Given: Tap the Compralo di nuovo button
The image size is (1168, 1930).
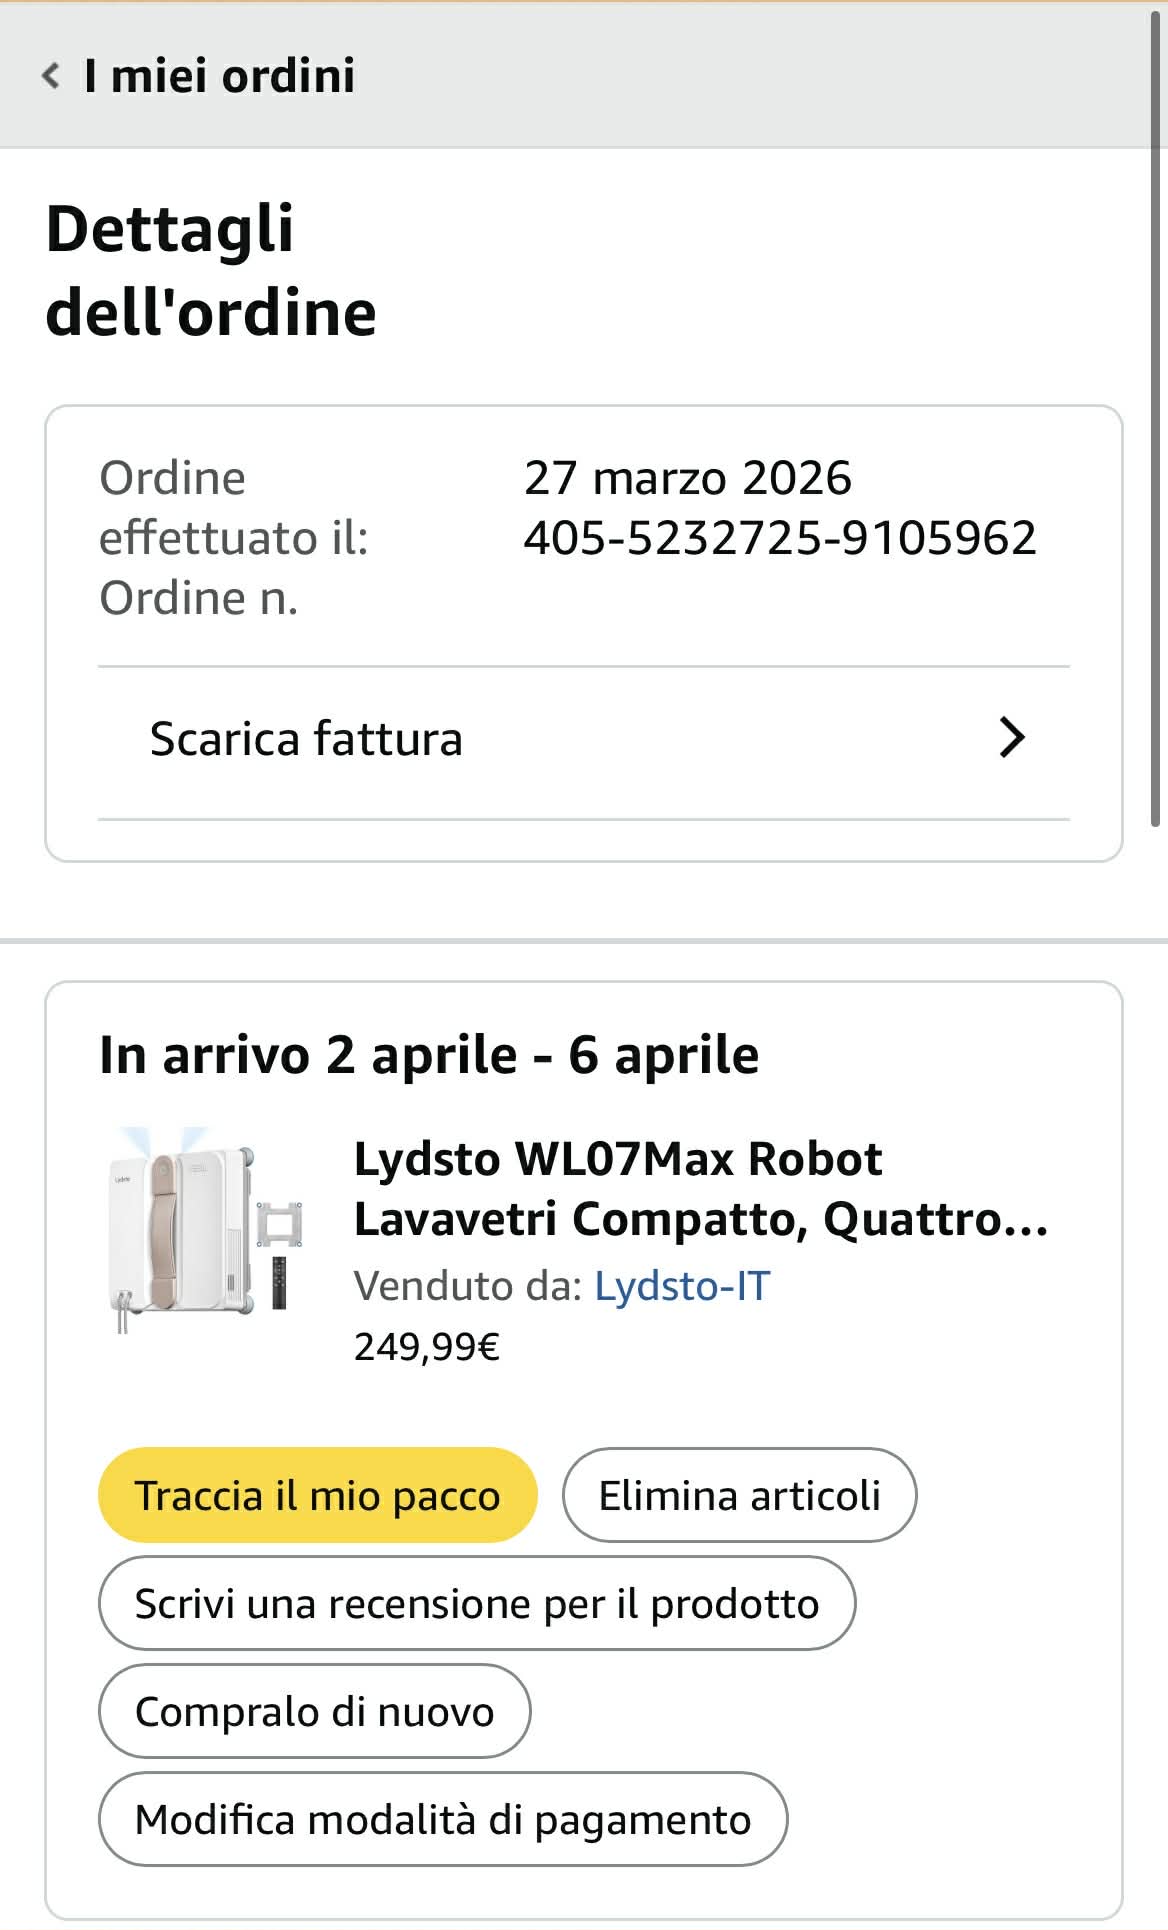Looking at the screenshot, I should click(x=314, y=1712).
